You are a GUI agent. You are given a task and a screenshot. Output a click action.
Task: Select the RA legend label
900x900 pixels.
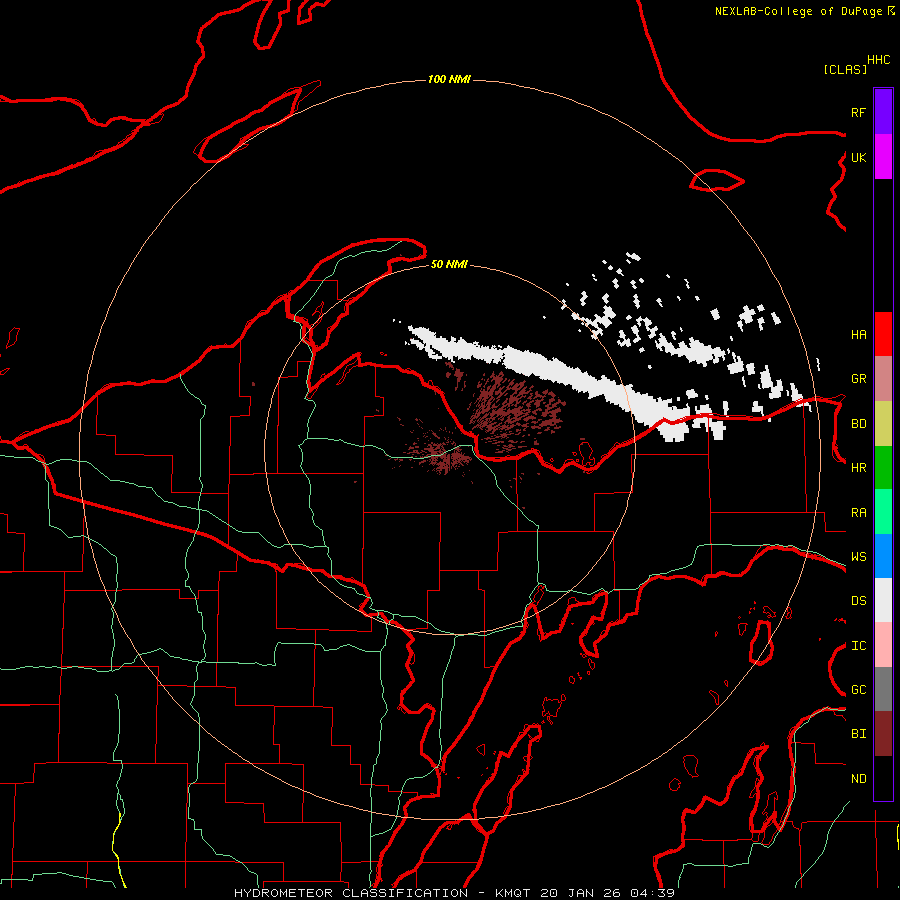click(x=858, y=513)
